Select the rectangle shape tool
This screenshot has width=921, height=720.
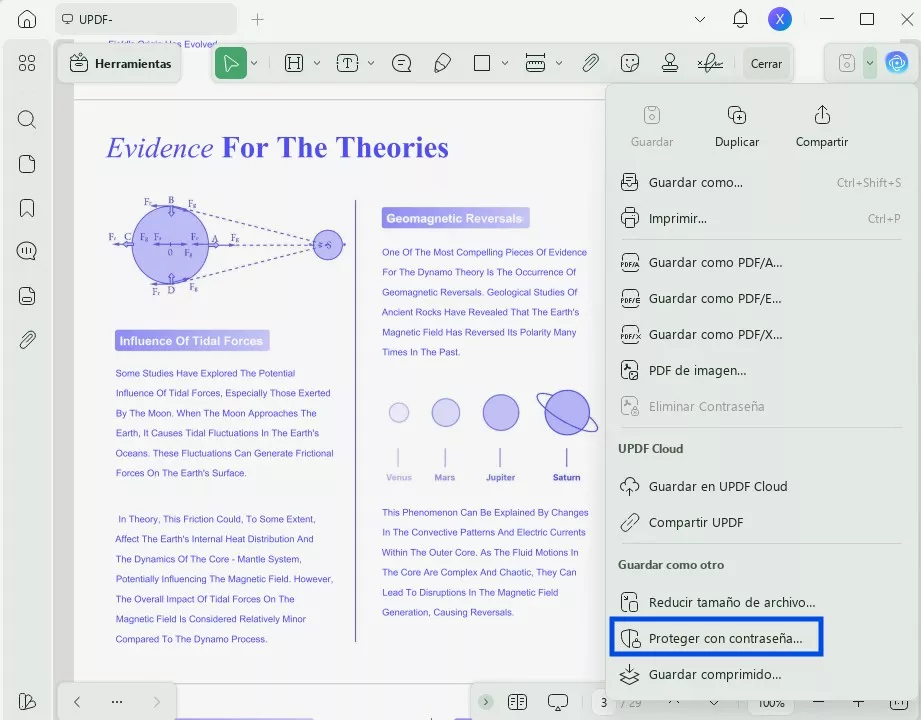(x=482, y=63)
